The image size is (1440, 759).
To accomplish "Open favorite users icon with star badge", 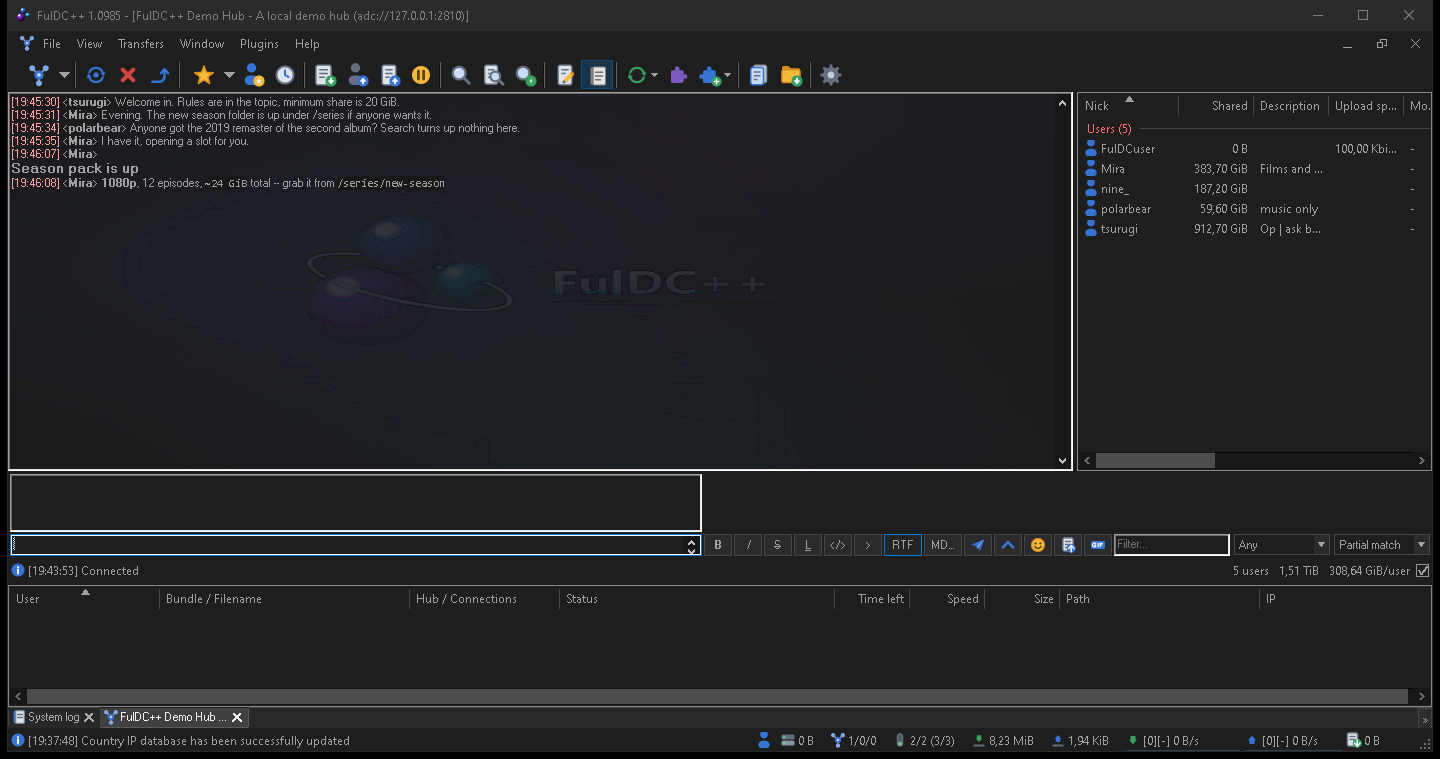I will point(254,75).
